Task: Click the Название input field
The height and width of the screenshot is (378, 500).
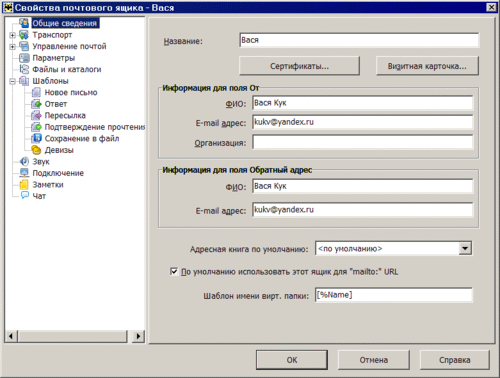Action: coord(359,40)
